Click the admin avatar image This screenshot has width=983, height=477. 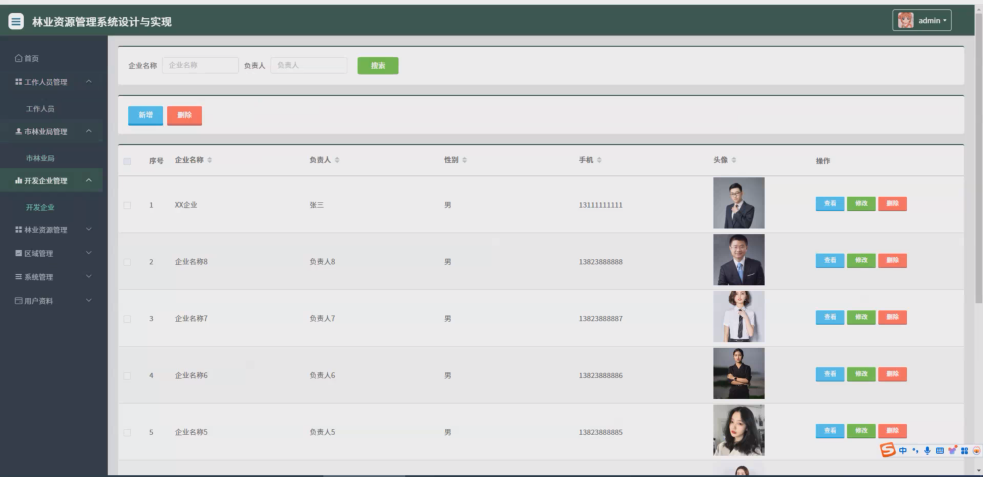tap(905, 20)
